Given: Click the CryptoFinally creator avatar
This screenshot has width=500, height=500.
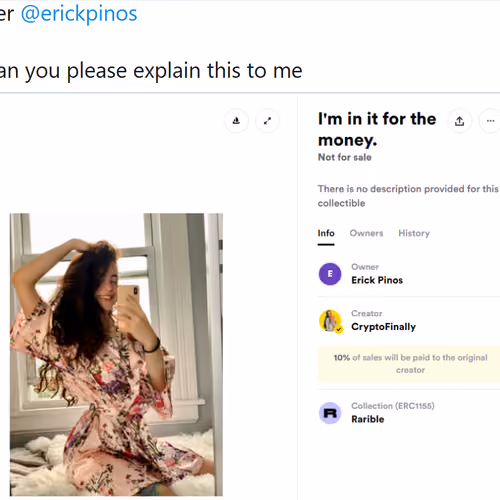Looking at the screenshot, I should (329, 321).
